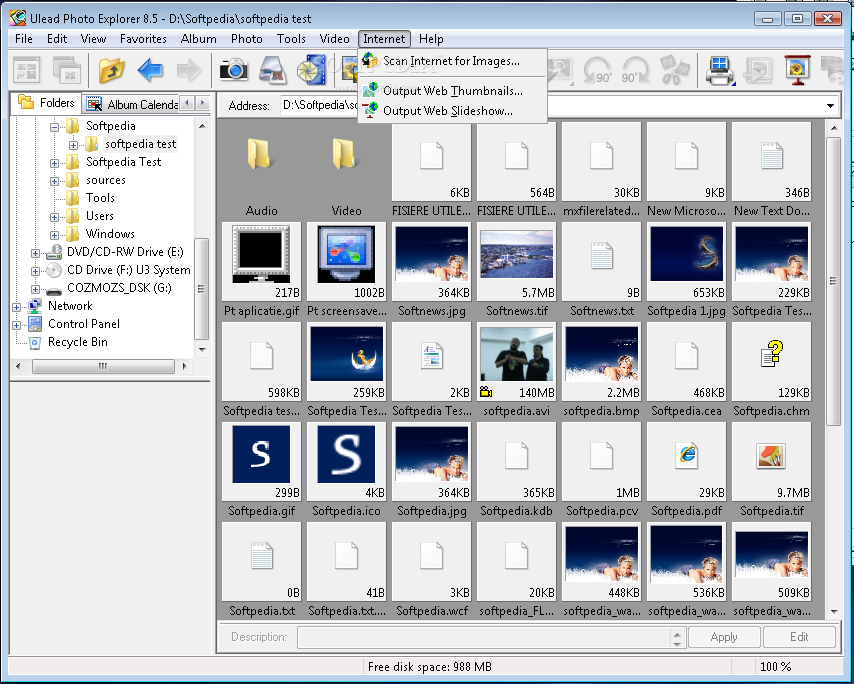Select the Softpedia.chm help file icon
Screen dimensions: 854x684
[771, 354]
